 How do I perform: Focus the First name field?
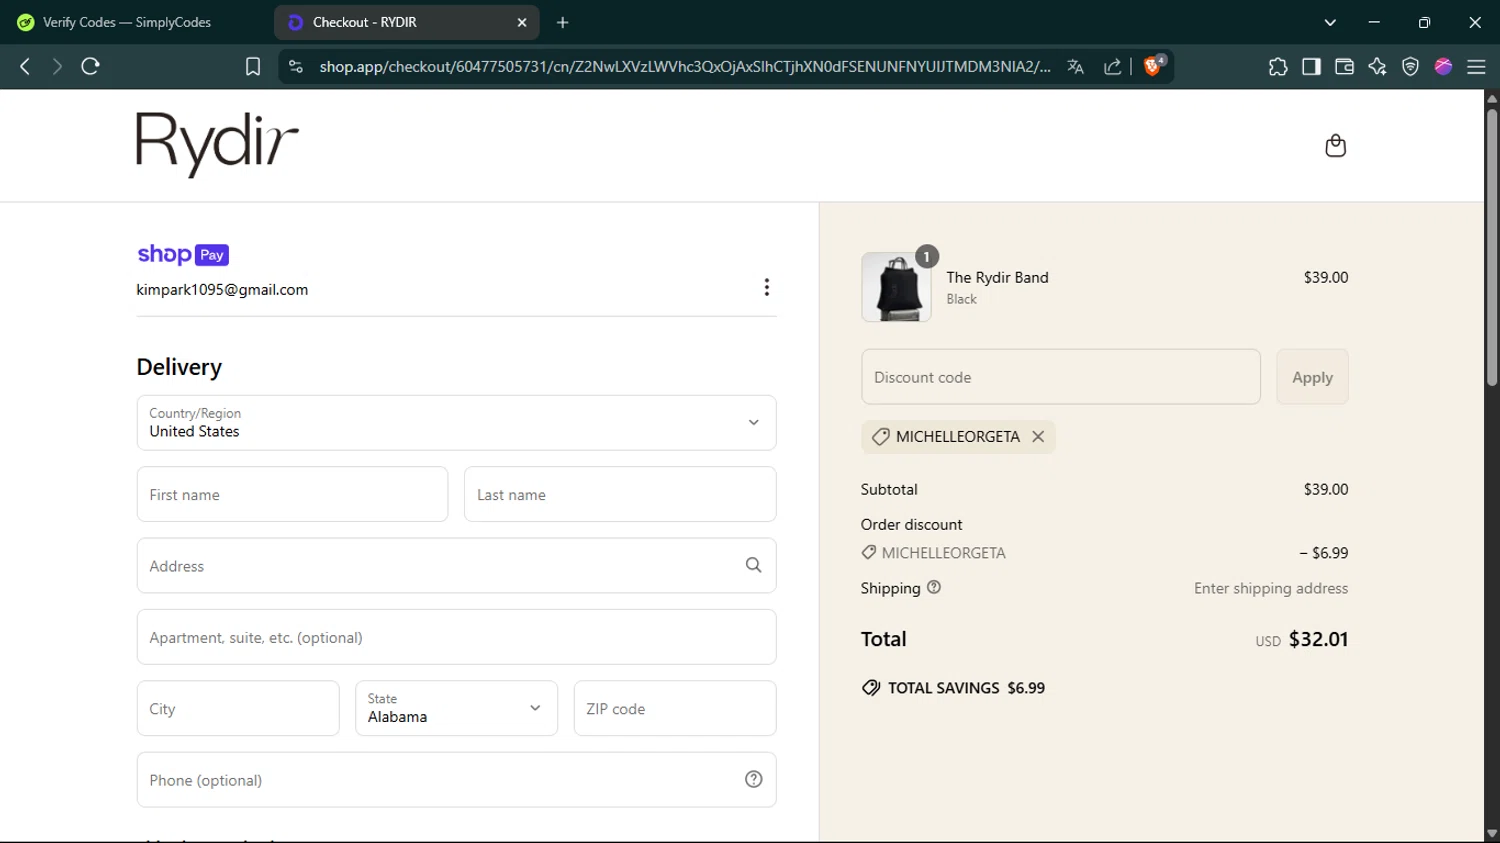[x=292, y=494]
